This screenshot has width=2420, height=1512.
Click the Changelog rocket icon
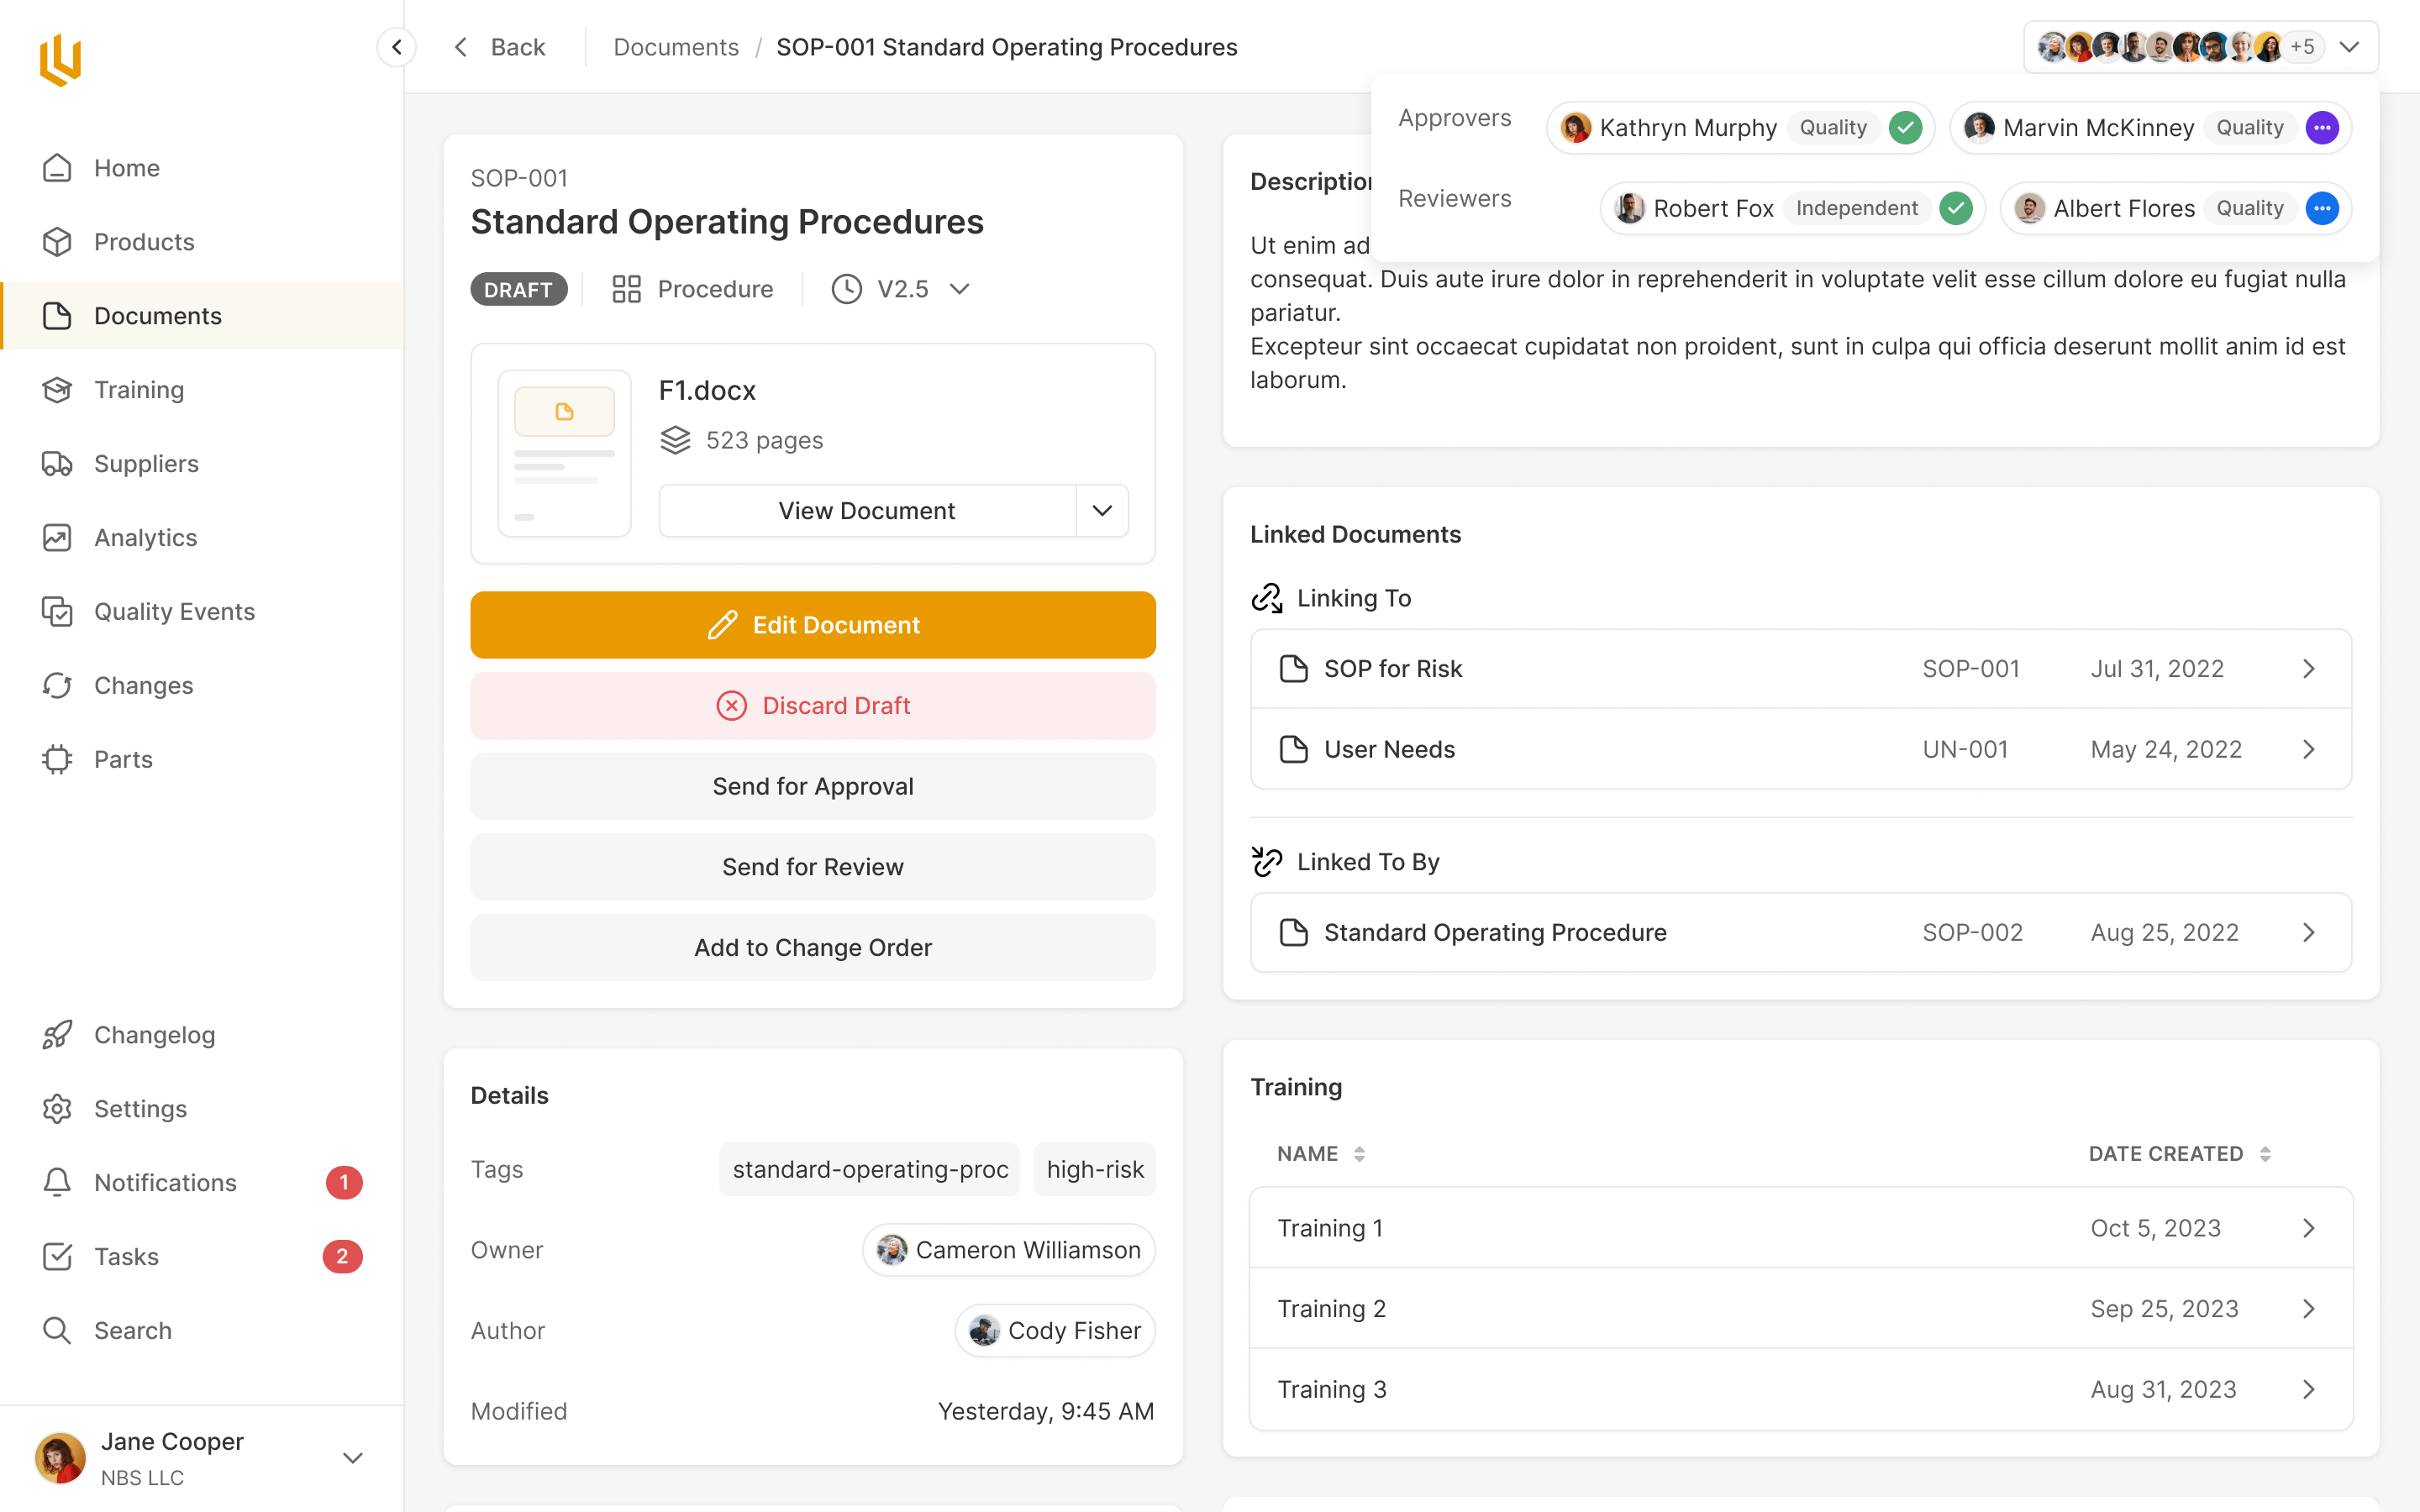tap(57, 1034)
